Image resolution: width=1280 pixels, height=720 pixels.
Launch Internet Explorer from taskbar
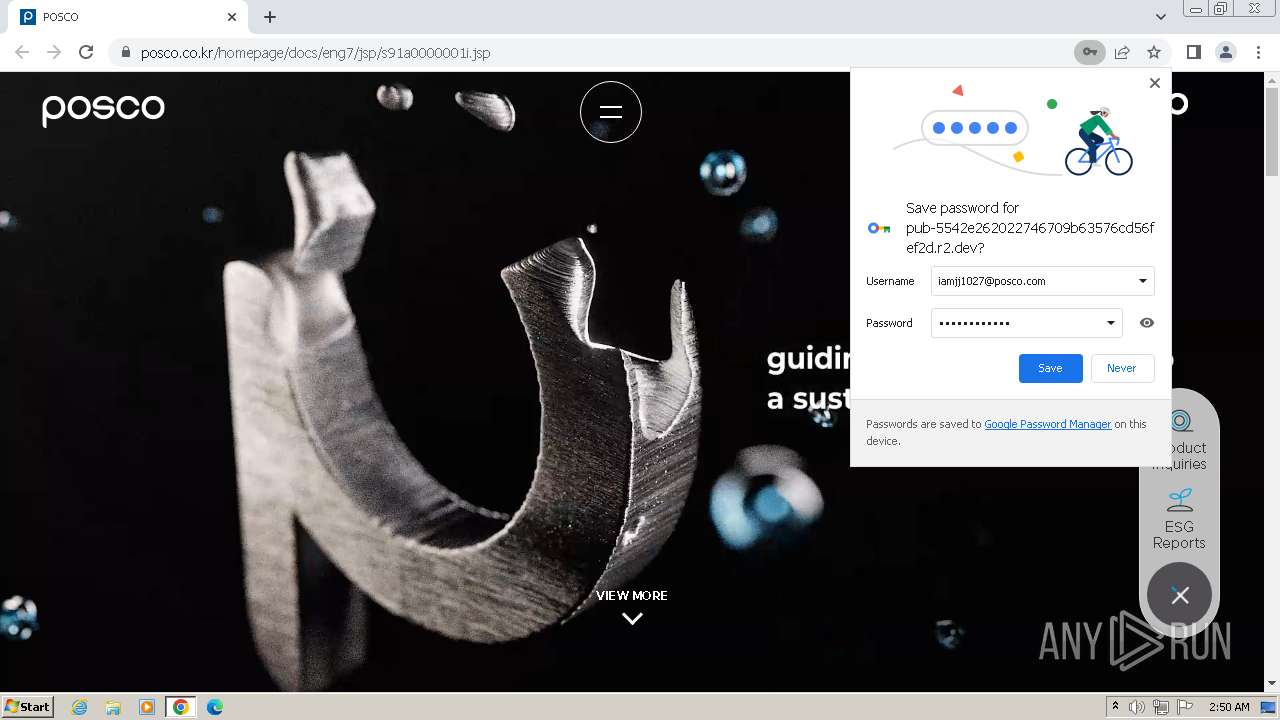(79, 707)
